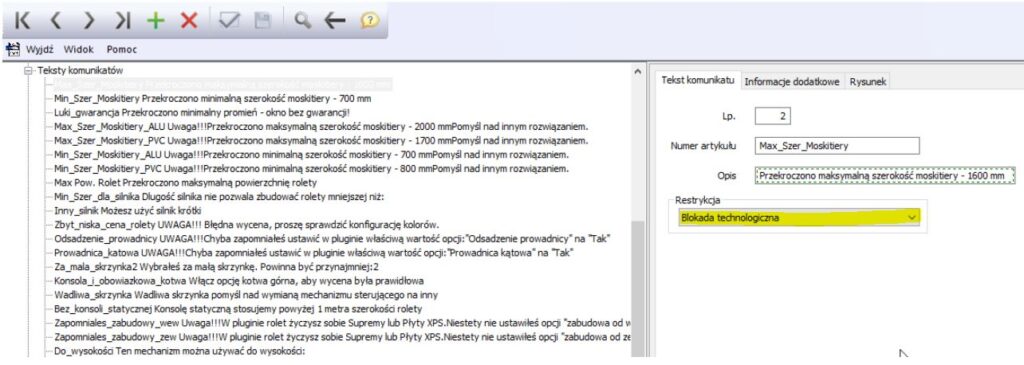Select the Inny_silnik row
The image size is (1024, 365).
coord(127,211)
